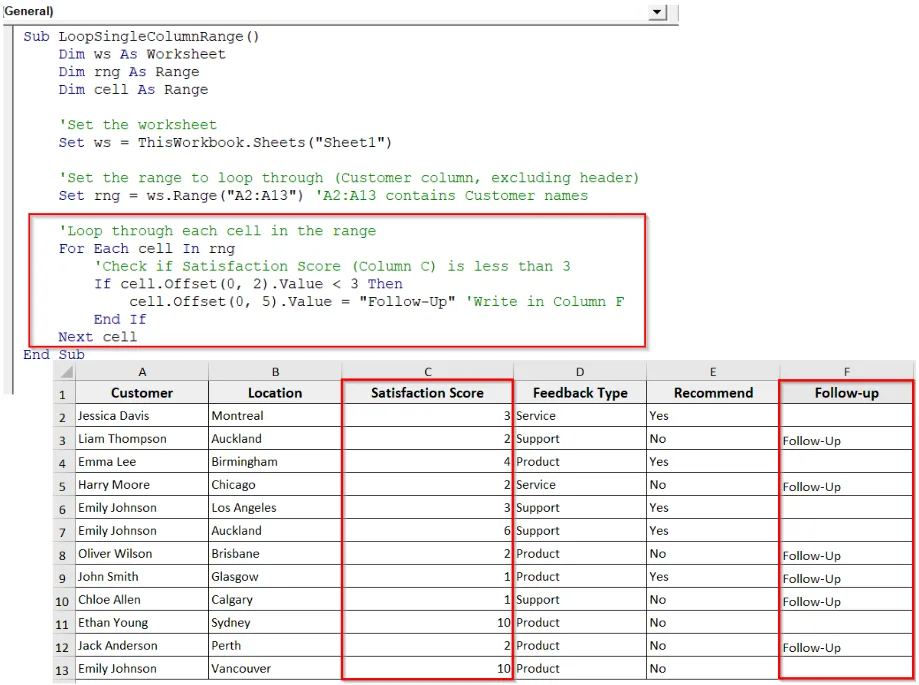
Task: Select the "Liam Thompson" cell
Action: (x=142, y=439)
